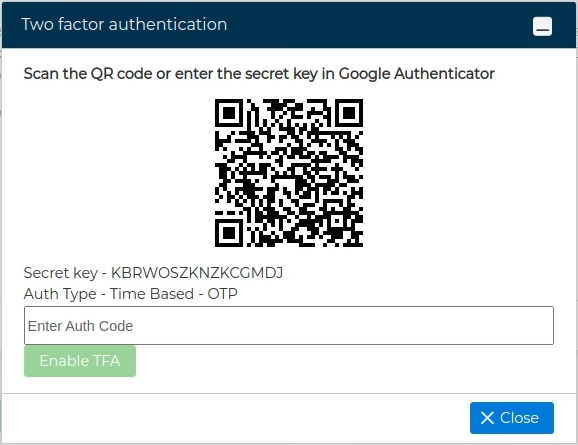
Task: Click the "OTP" text
Action: [x=222, y=294]
